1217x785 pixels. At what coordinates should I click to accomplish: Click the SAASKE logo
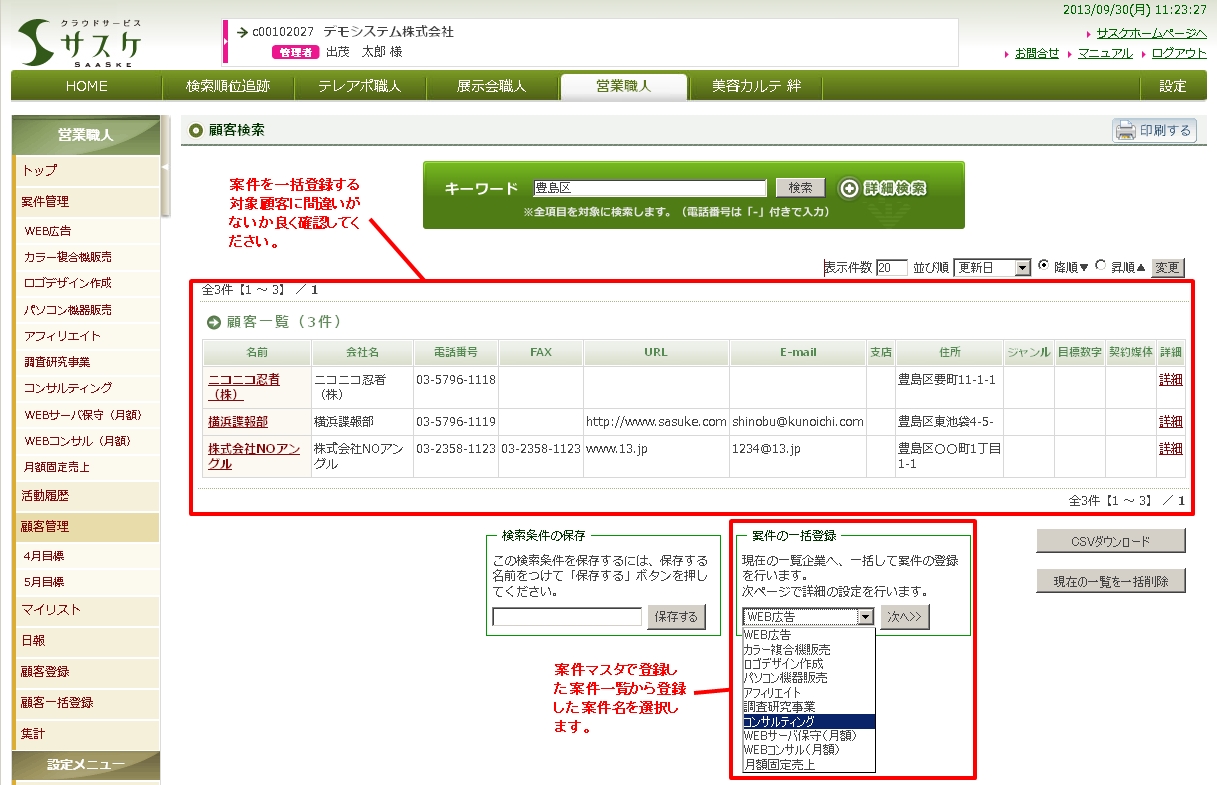pos(80,44)
